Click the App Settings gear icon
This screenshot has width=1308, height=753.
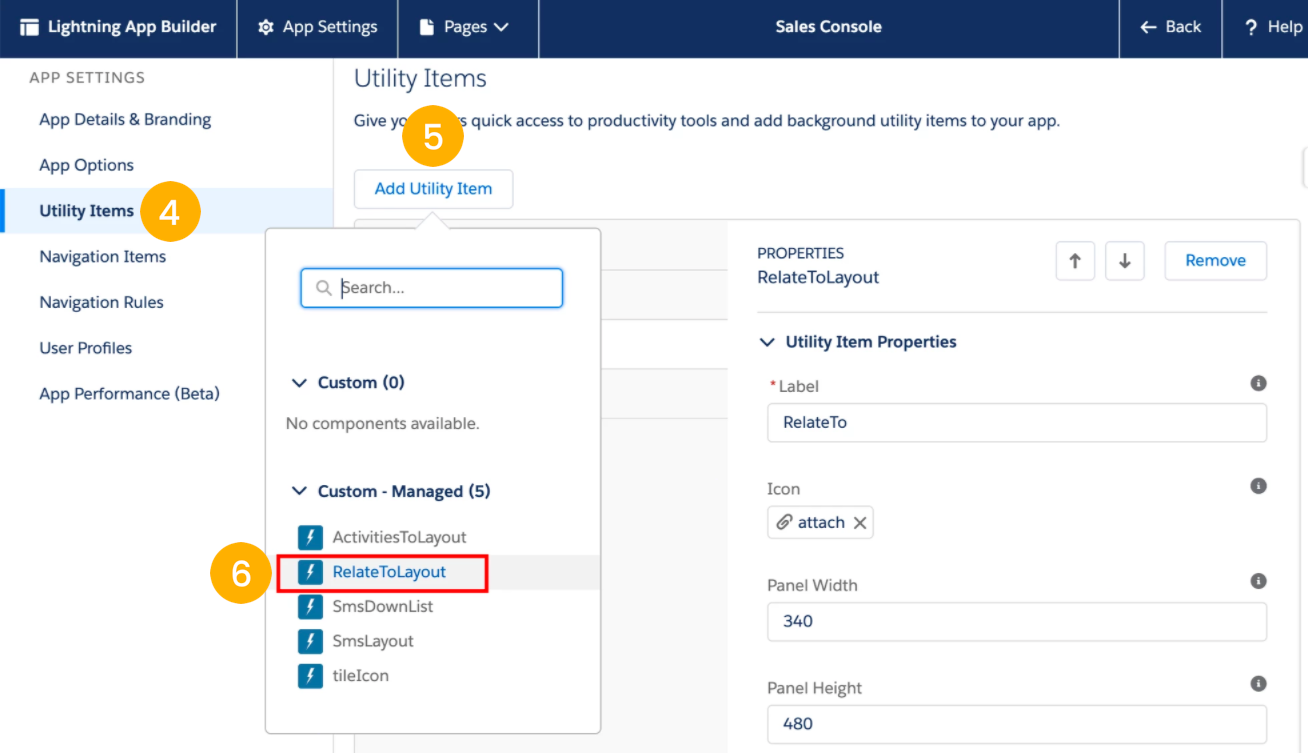click(x=266, y=27)
